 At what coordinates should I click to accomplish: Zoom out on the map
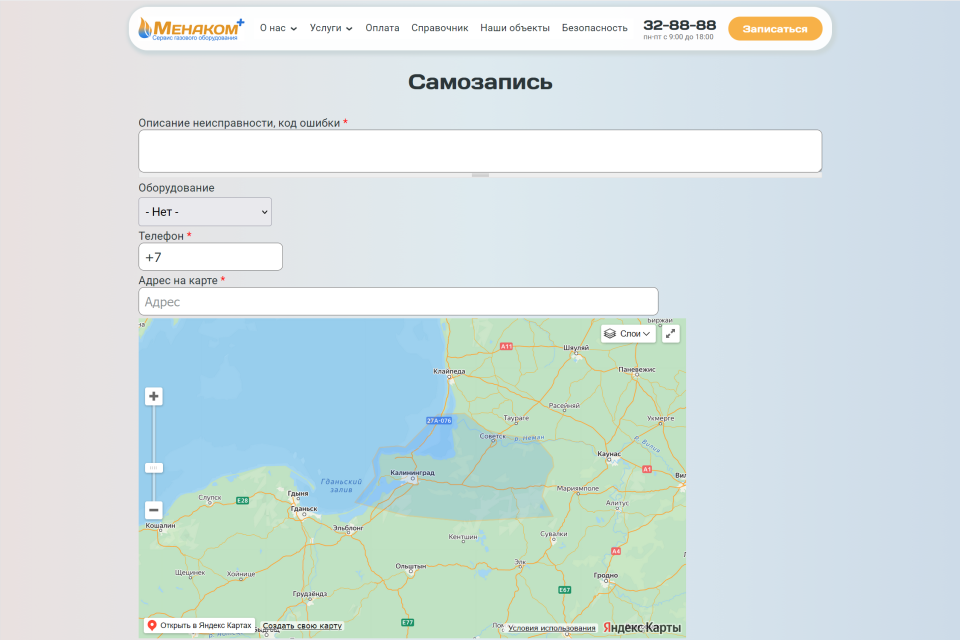click(154, 510)
